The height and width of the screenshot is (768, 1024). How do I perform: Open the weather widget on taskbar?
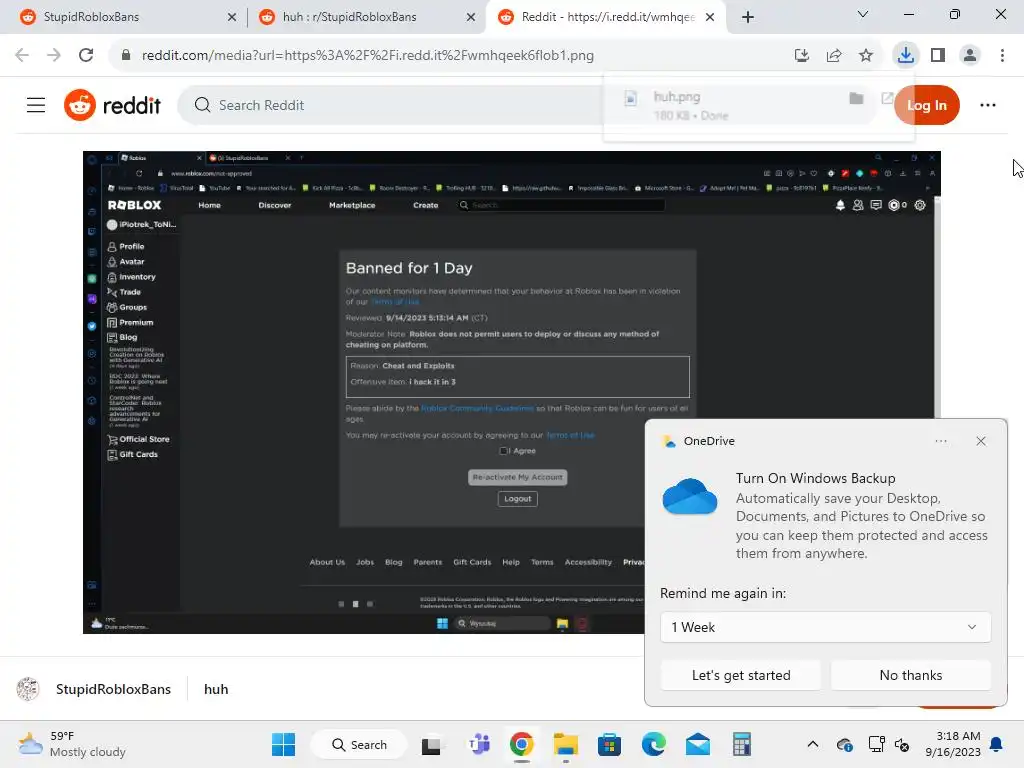coord(72,744)
